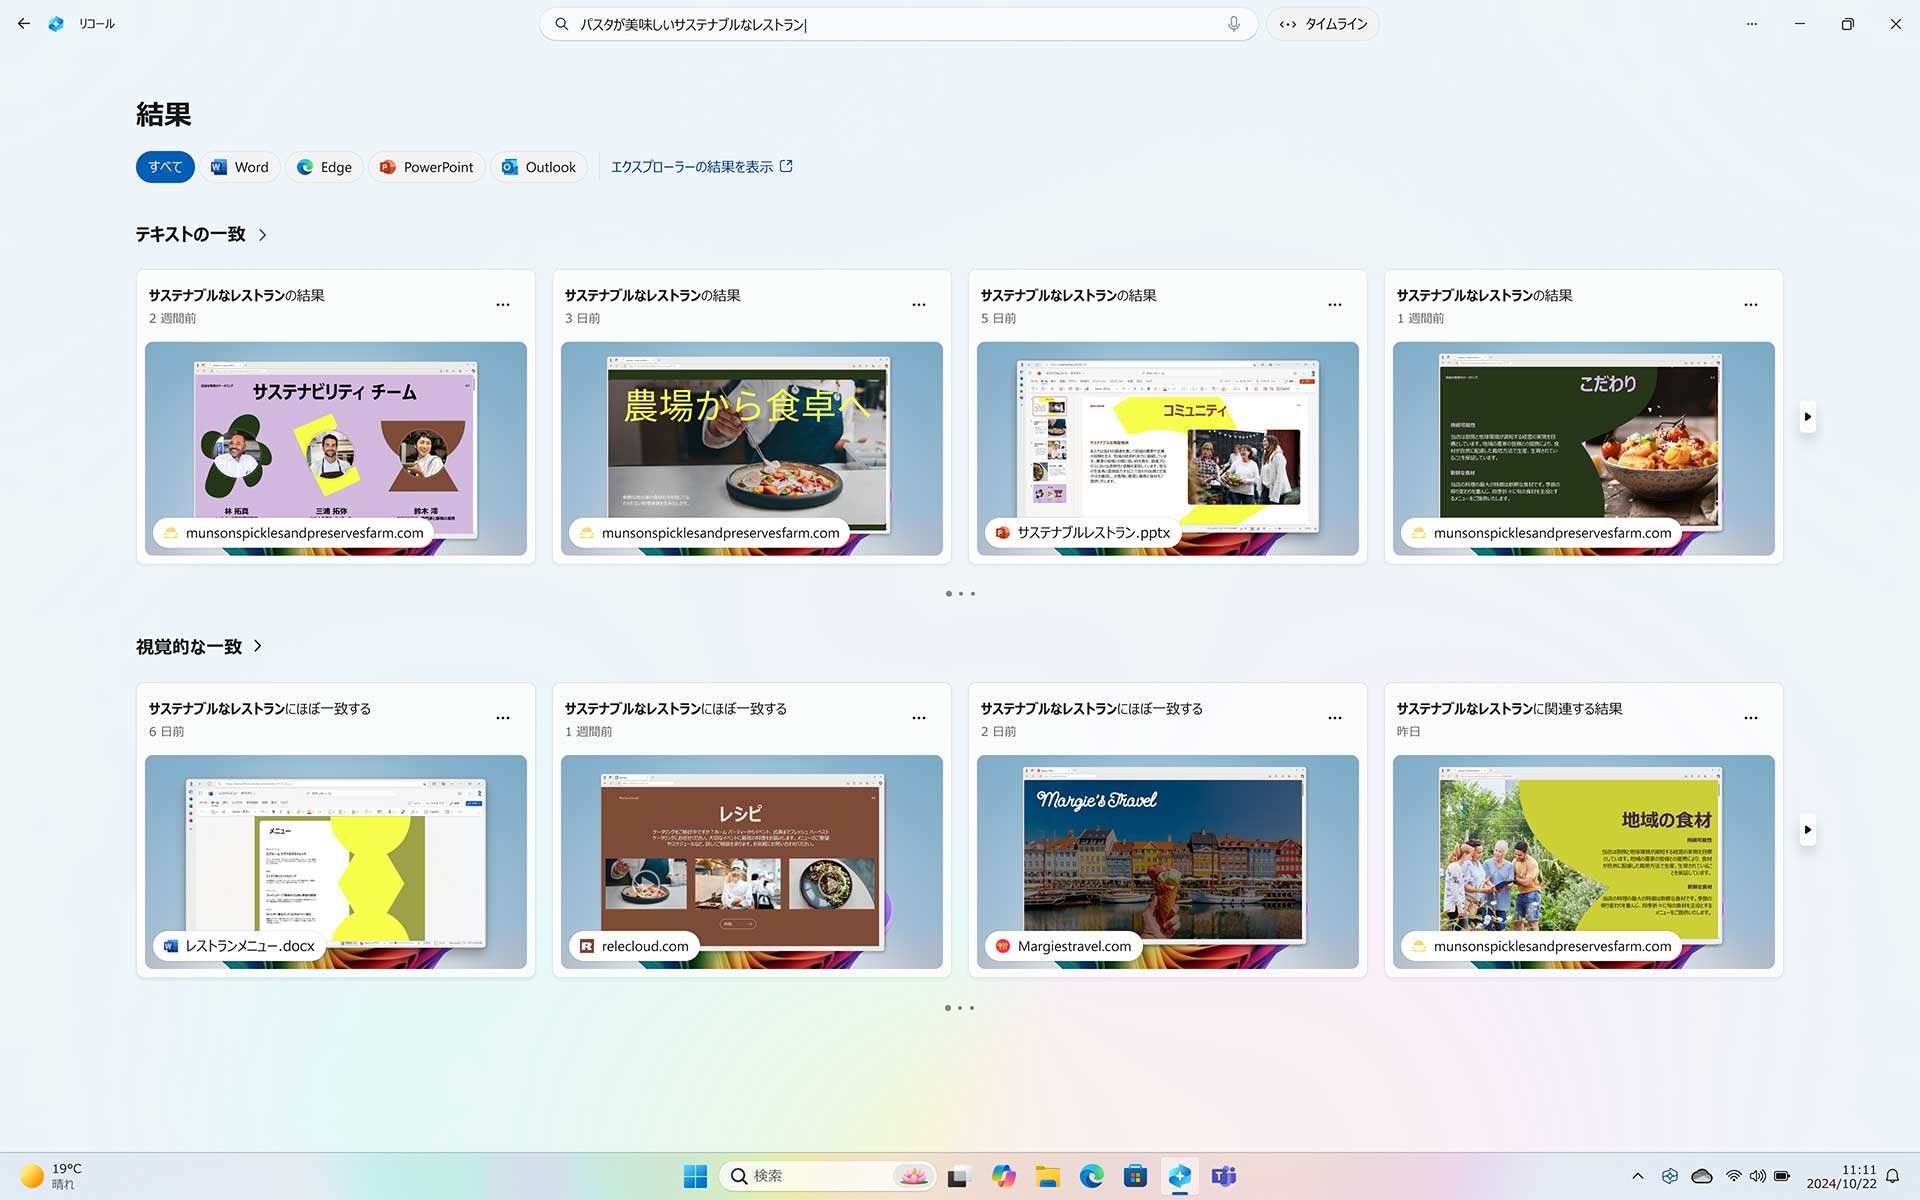Click the more options ellipsis in title bar
1920x1200 pixels.
pos(1751,24)
